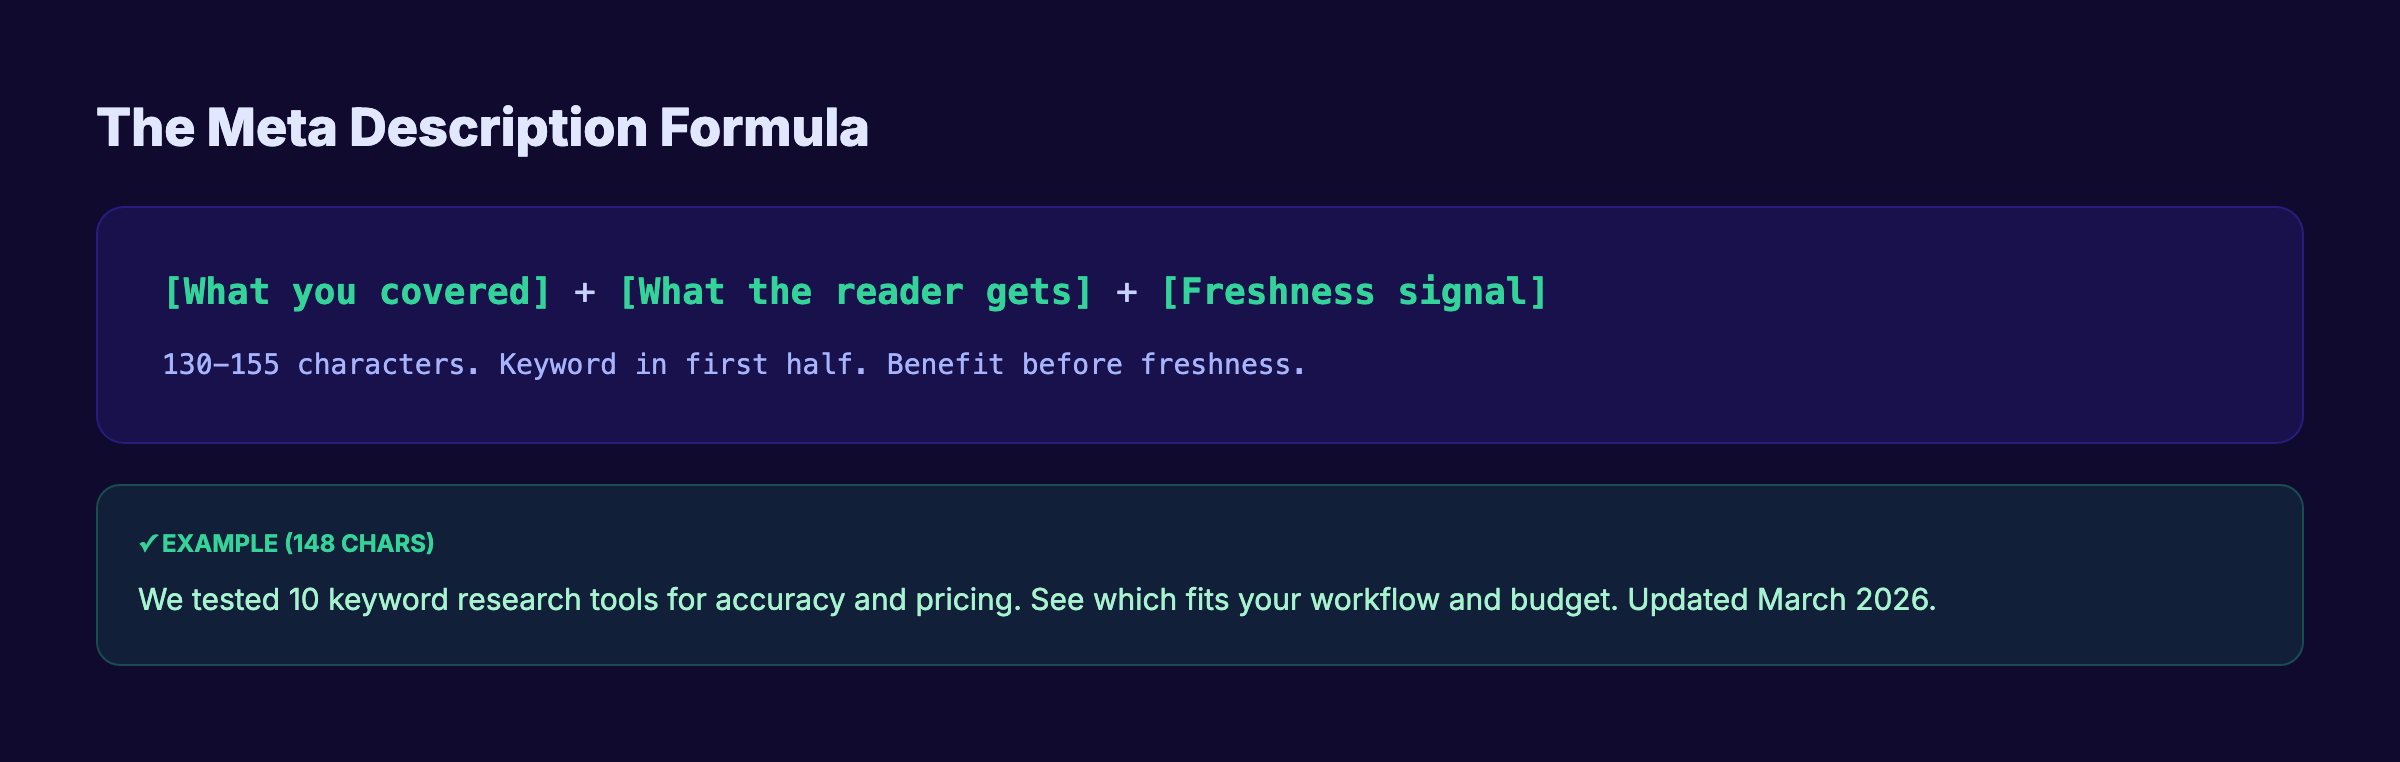Click the sentence "See which fits your workflow"
This screenshot has height=762, width=2400.
(1324, 600)
